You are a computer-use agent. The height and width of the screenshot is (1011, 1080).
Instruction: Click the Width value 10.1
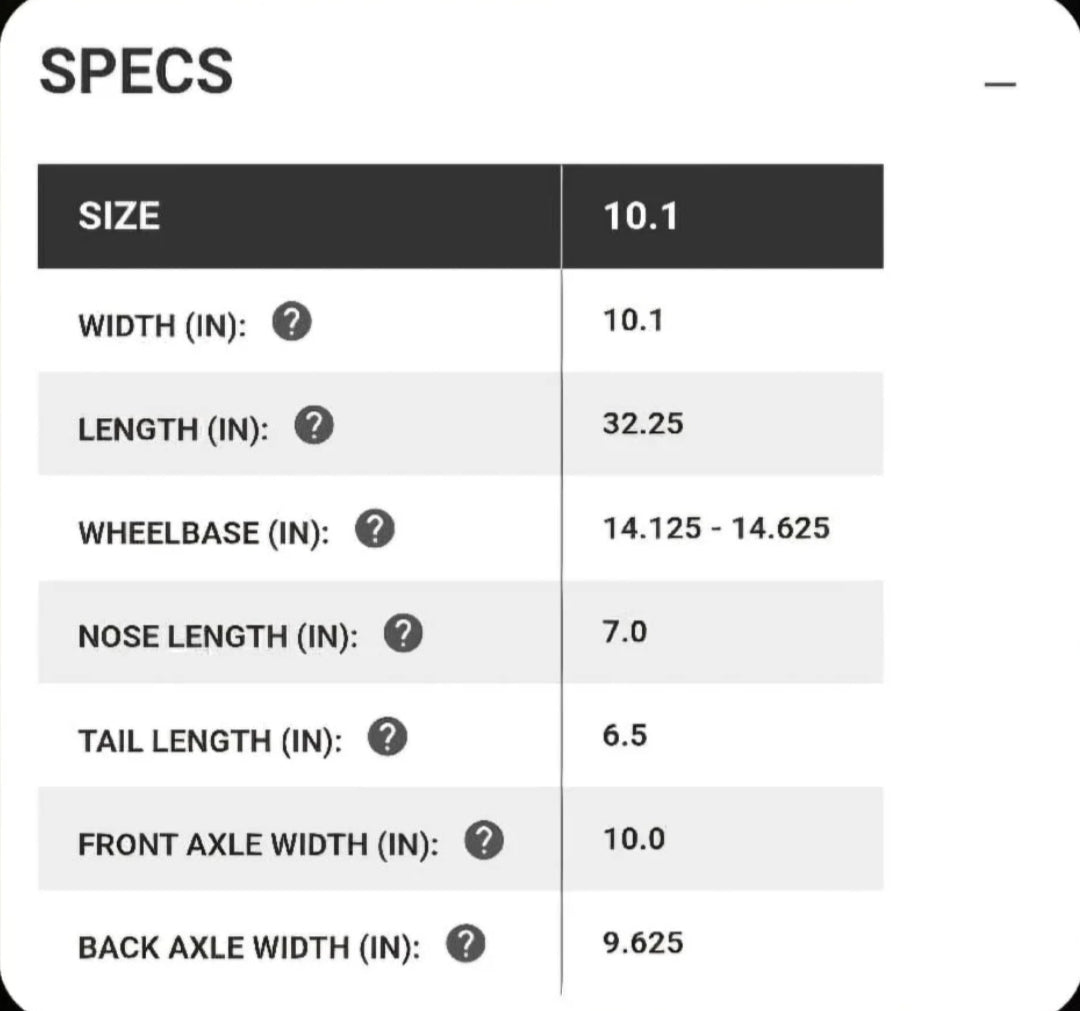coord(632,321)
